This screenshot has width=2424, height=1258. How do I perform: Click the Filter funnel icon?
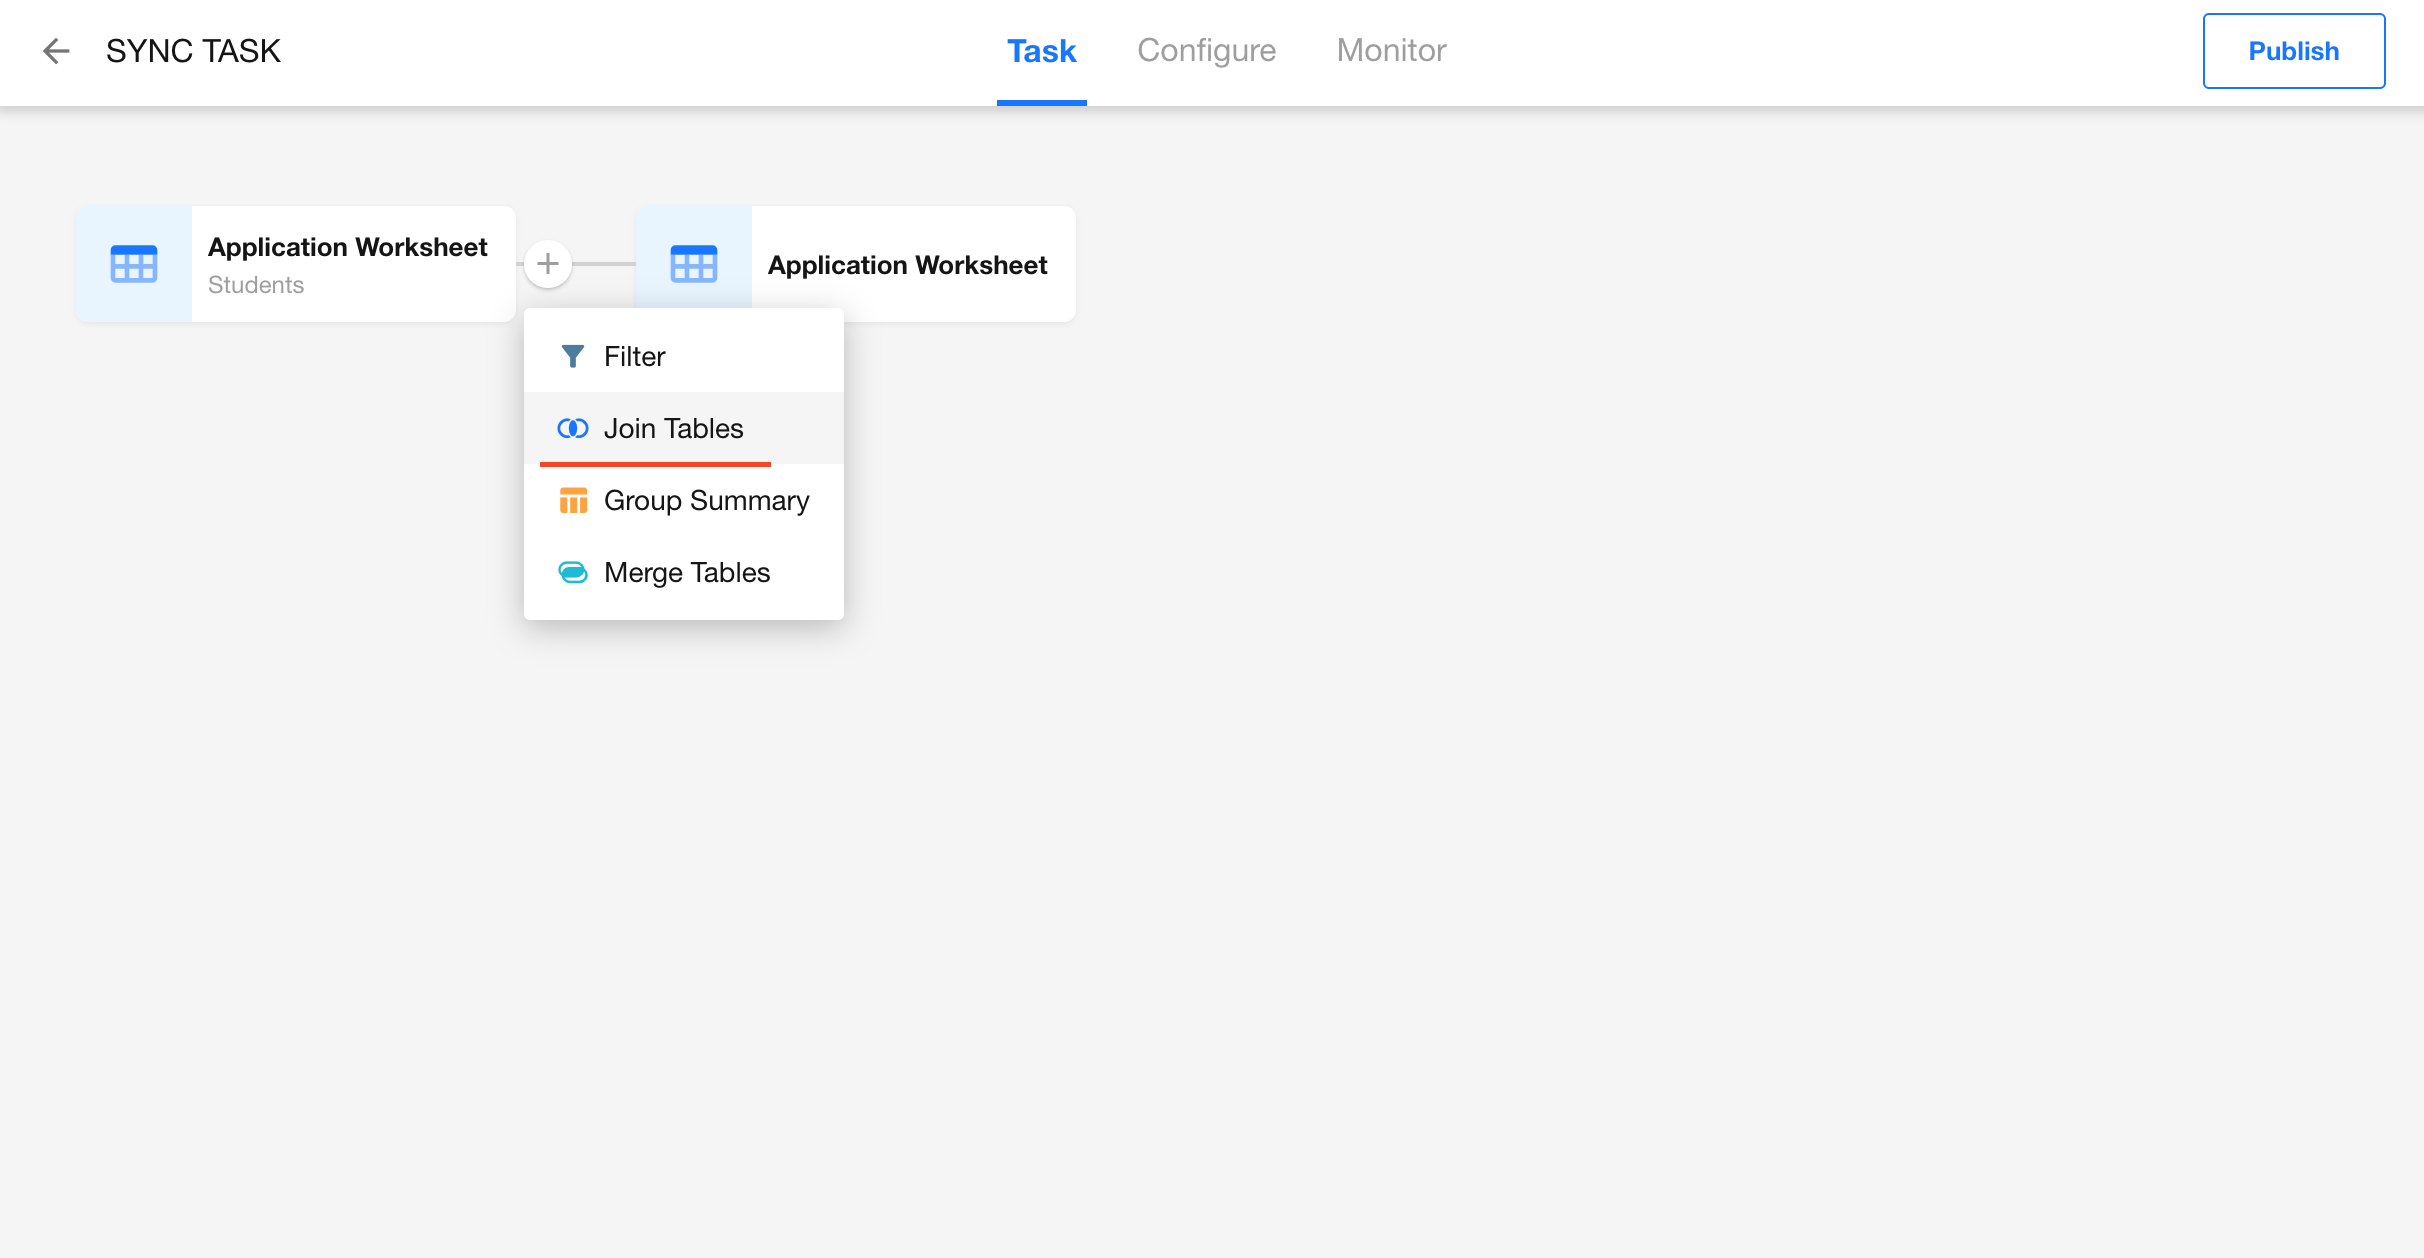572,356
